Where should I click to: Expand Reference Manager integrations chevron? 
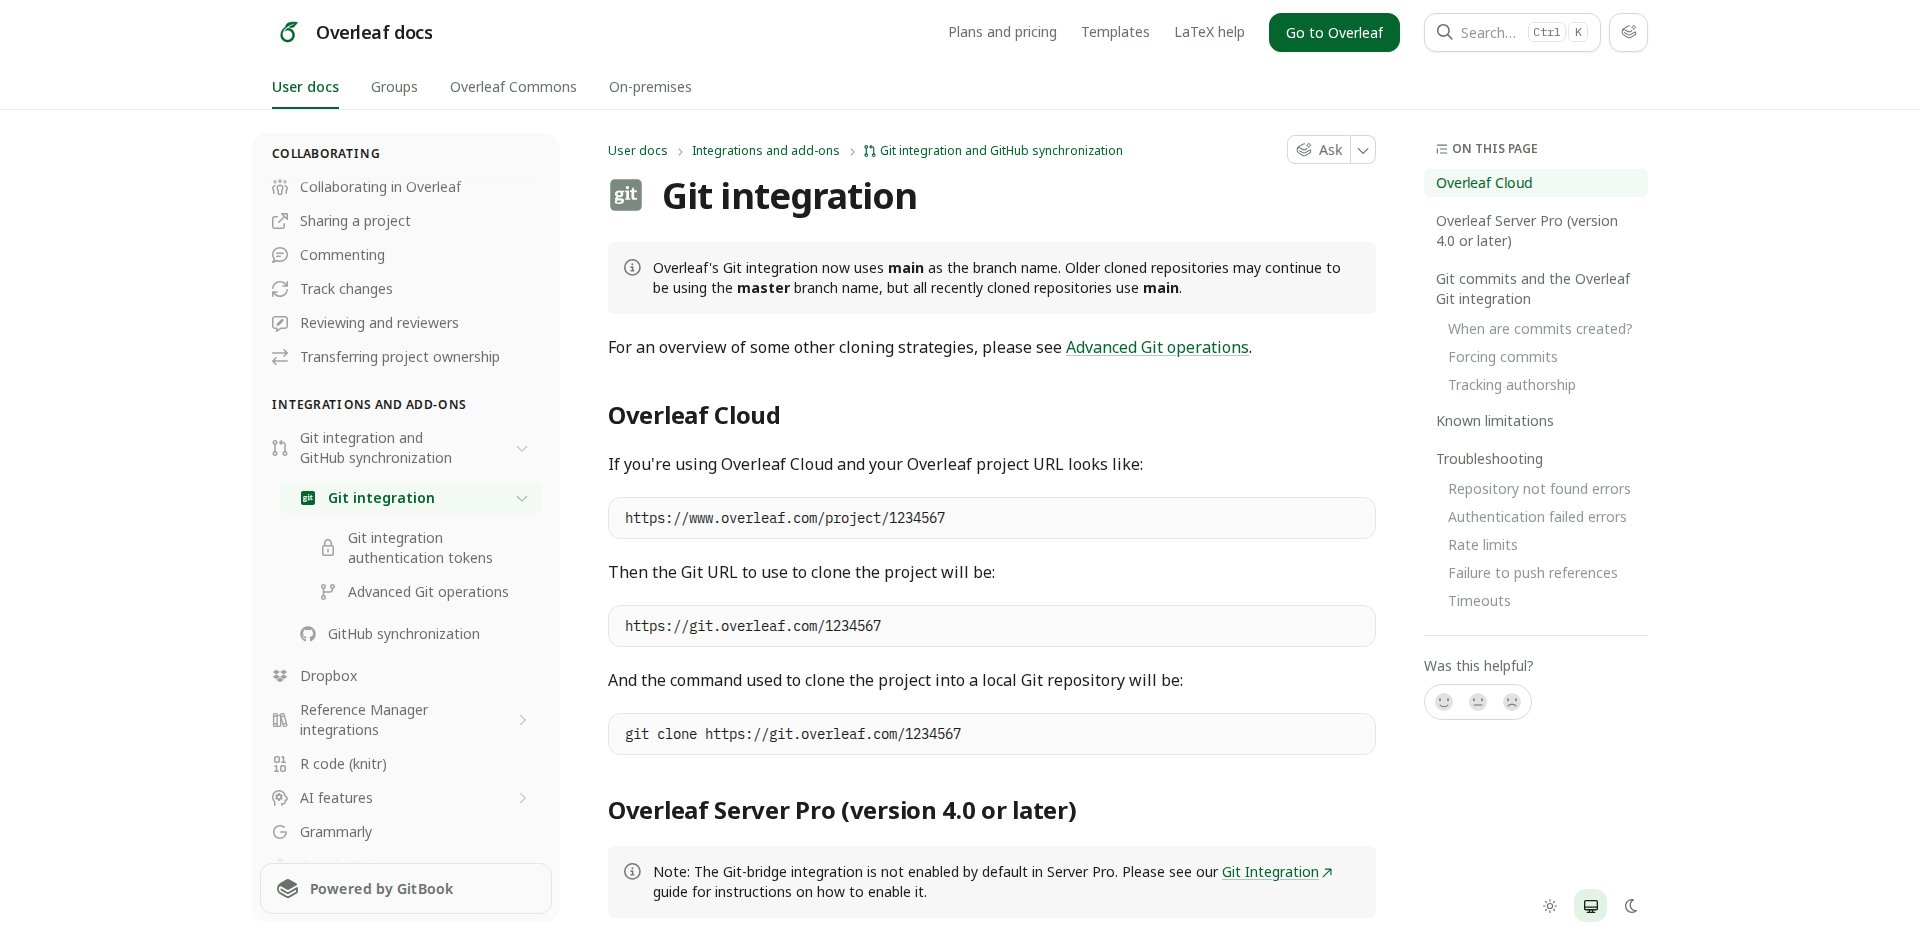point(522,720)
